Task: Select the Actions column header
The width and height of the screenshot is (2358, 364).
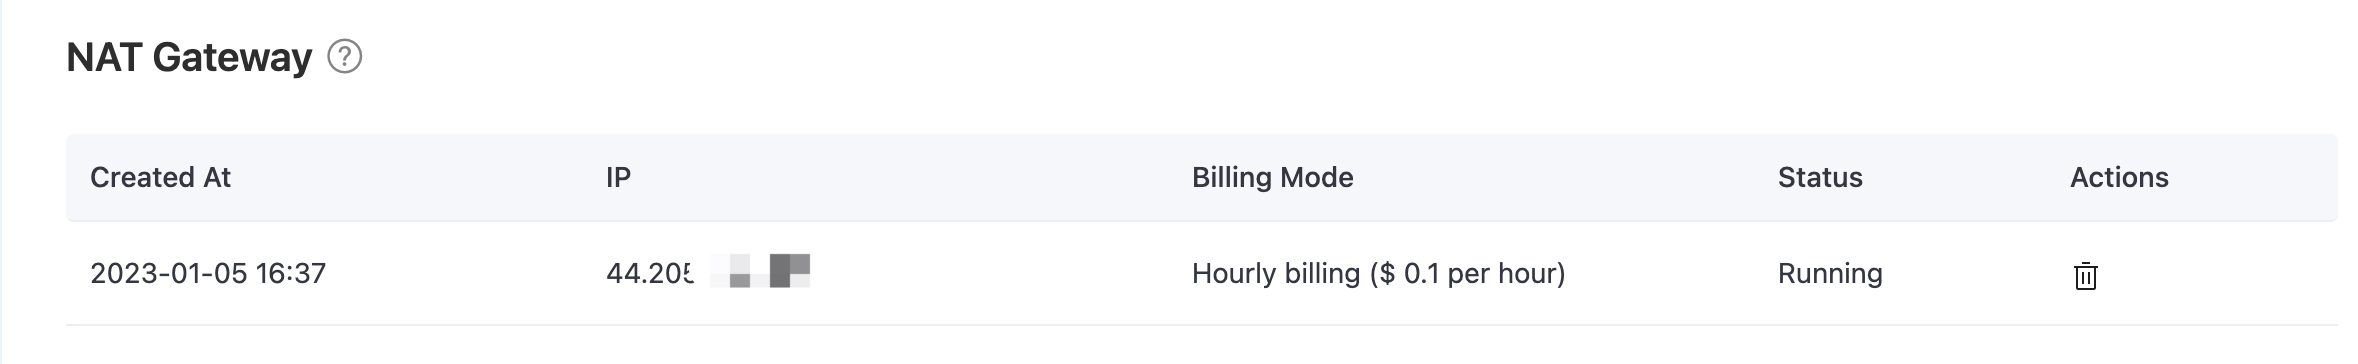Action: [2119, 177]
